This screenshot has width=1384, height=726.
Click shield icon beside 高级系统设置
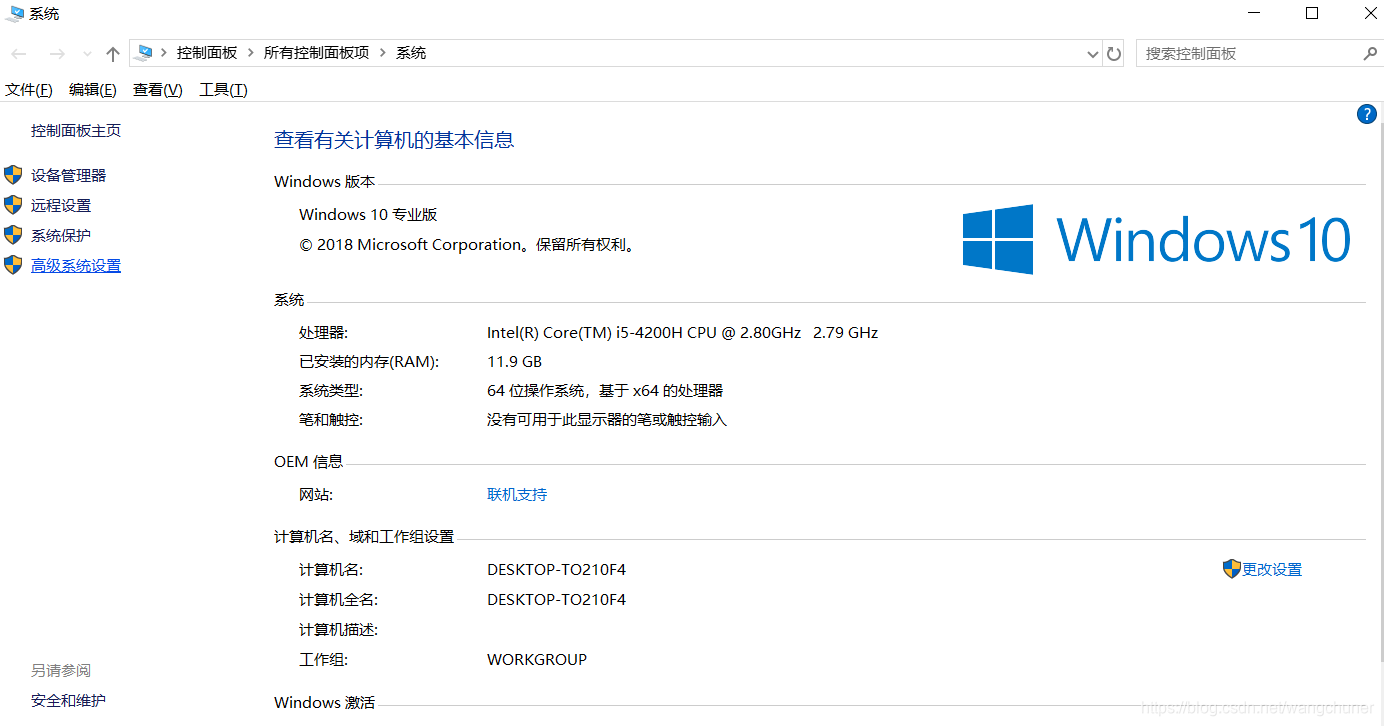(x=13, y=265)
